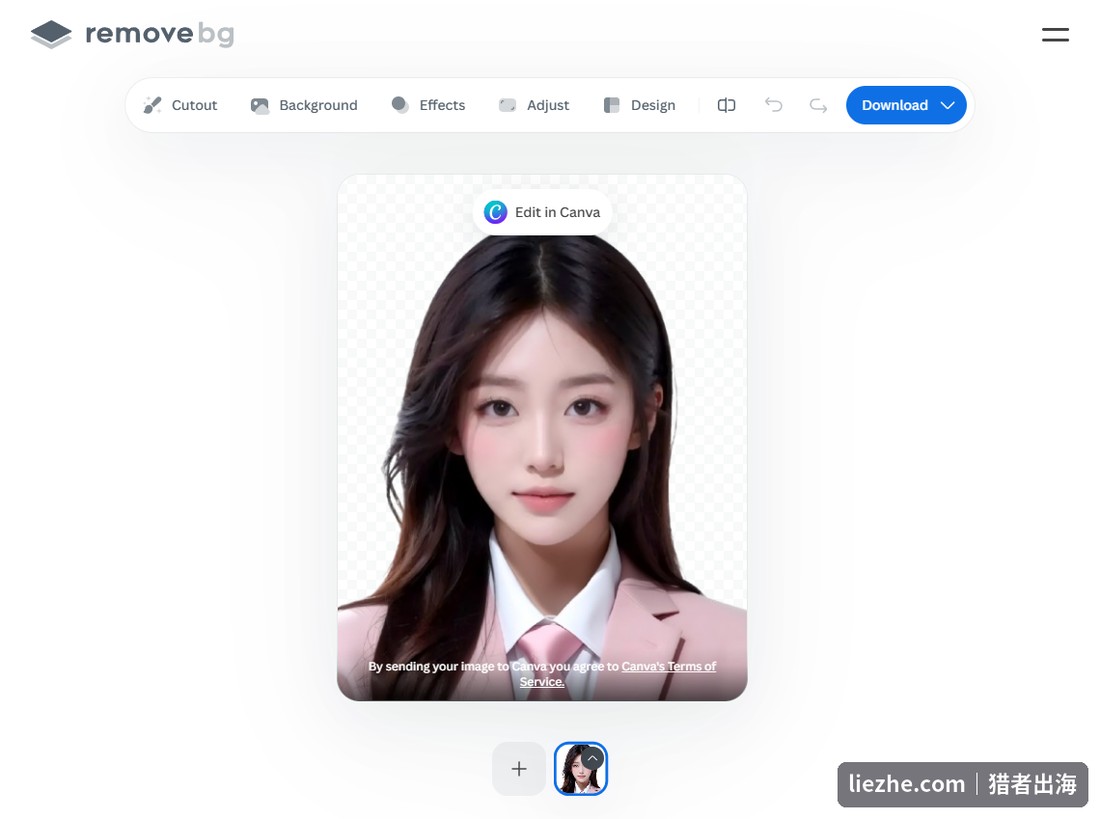Click the redo arrow icon

(x=818, y=105)
